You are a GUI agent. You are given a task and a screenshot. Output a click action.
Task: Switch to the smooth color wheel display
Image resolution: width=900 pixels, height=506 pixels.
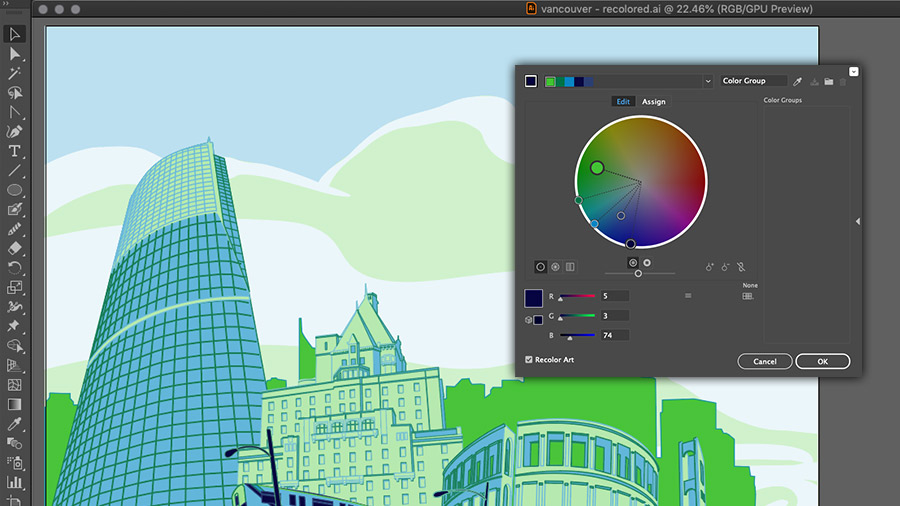(x=541, y=267)
